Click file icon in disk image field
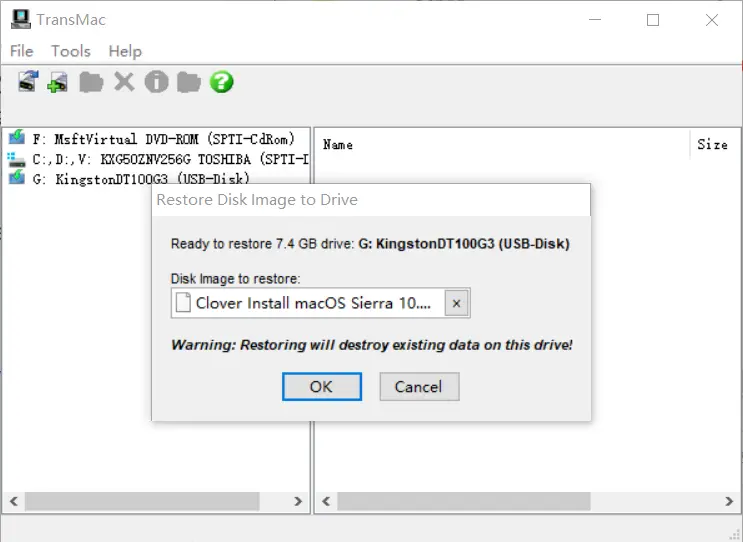 click(x=183, y=303)
